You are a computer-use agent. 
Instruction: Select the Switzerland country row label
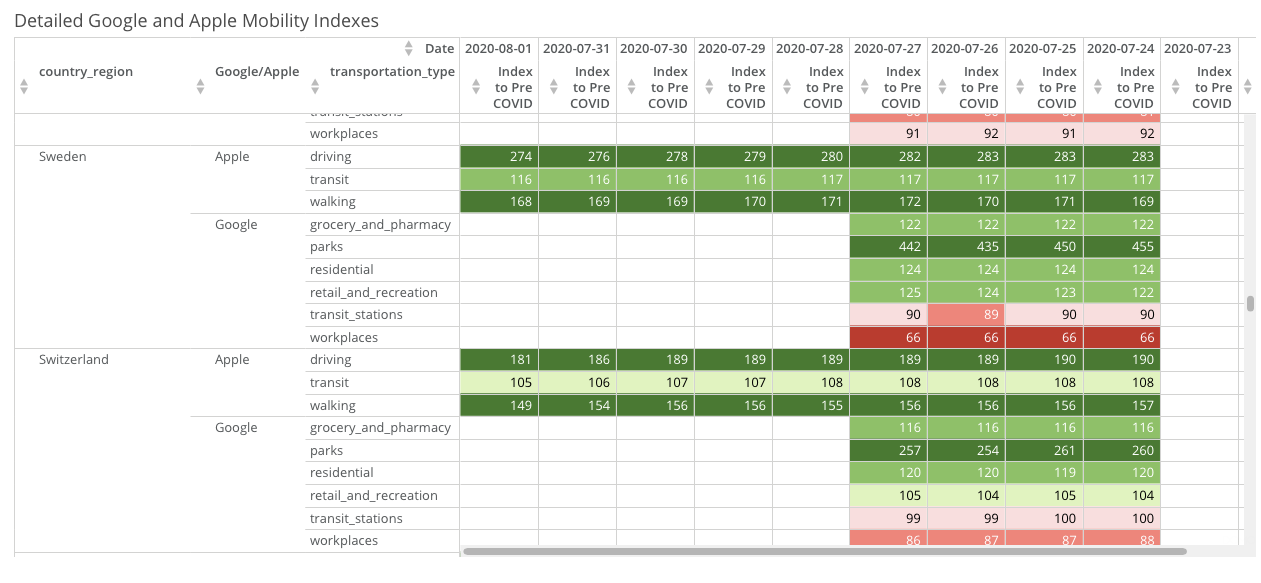[74, 360]
